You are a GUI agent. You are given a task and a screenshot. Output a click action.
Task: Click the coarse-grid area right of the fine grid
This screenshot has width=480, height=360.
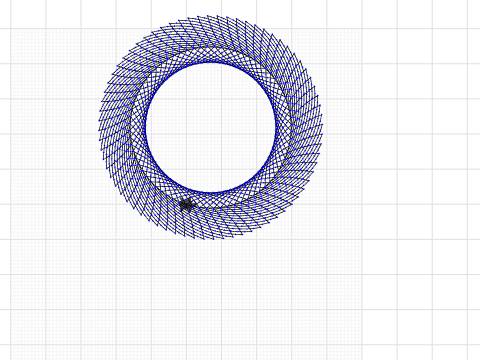(421, 180)
